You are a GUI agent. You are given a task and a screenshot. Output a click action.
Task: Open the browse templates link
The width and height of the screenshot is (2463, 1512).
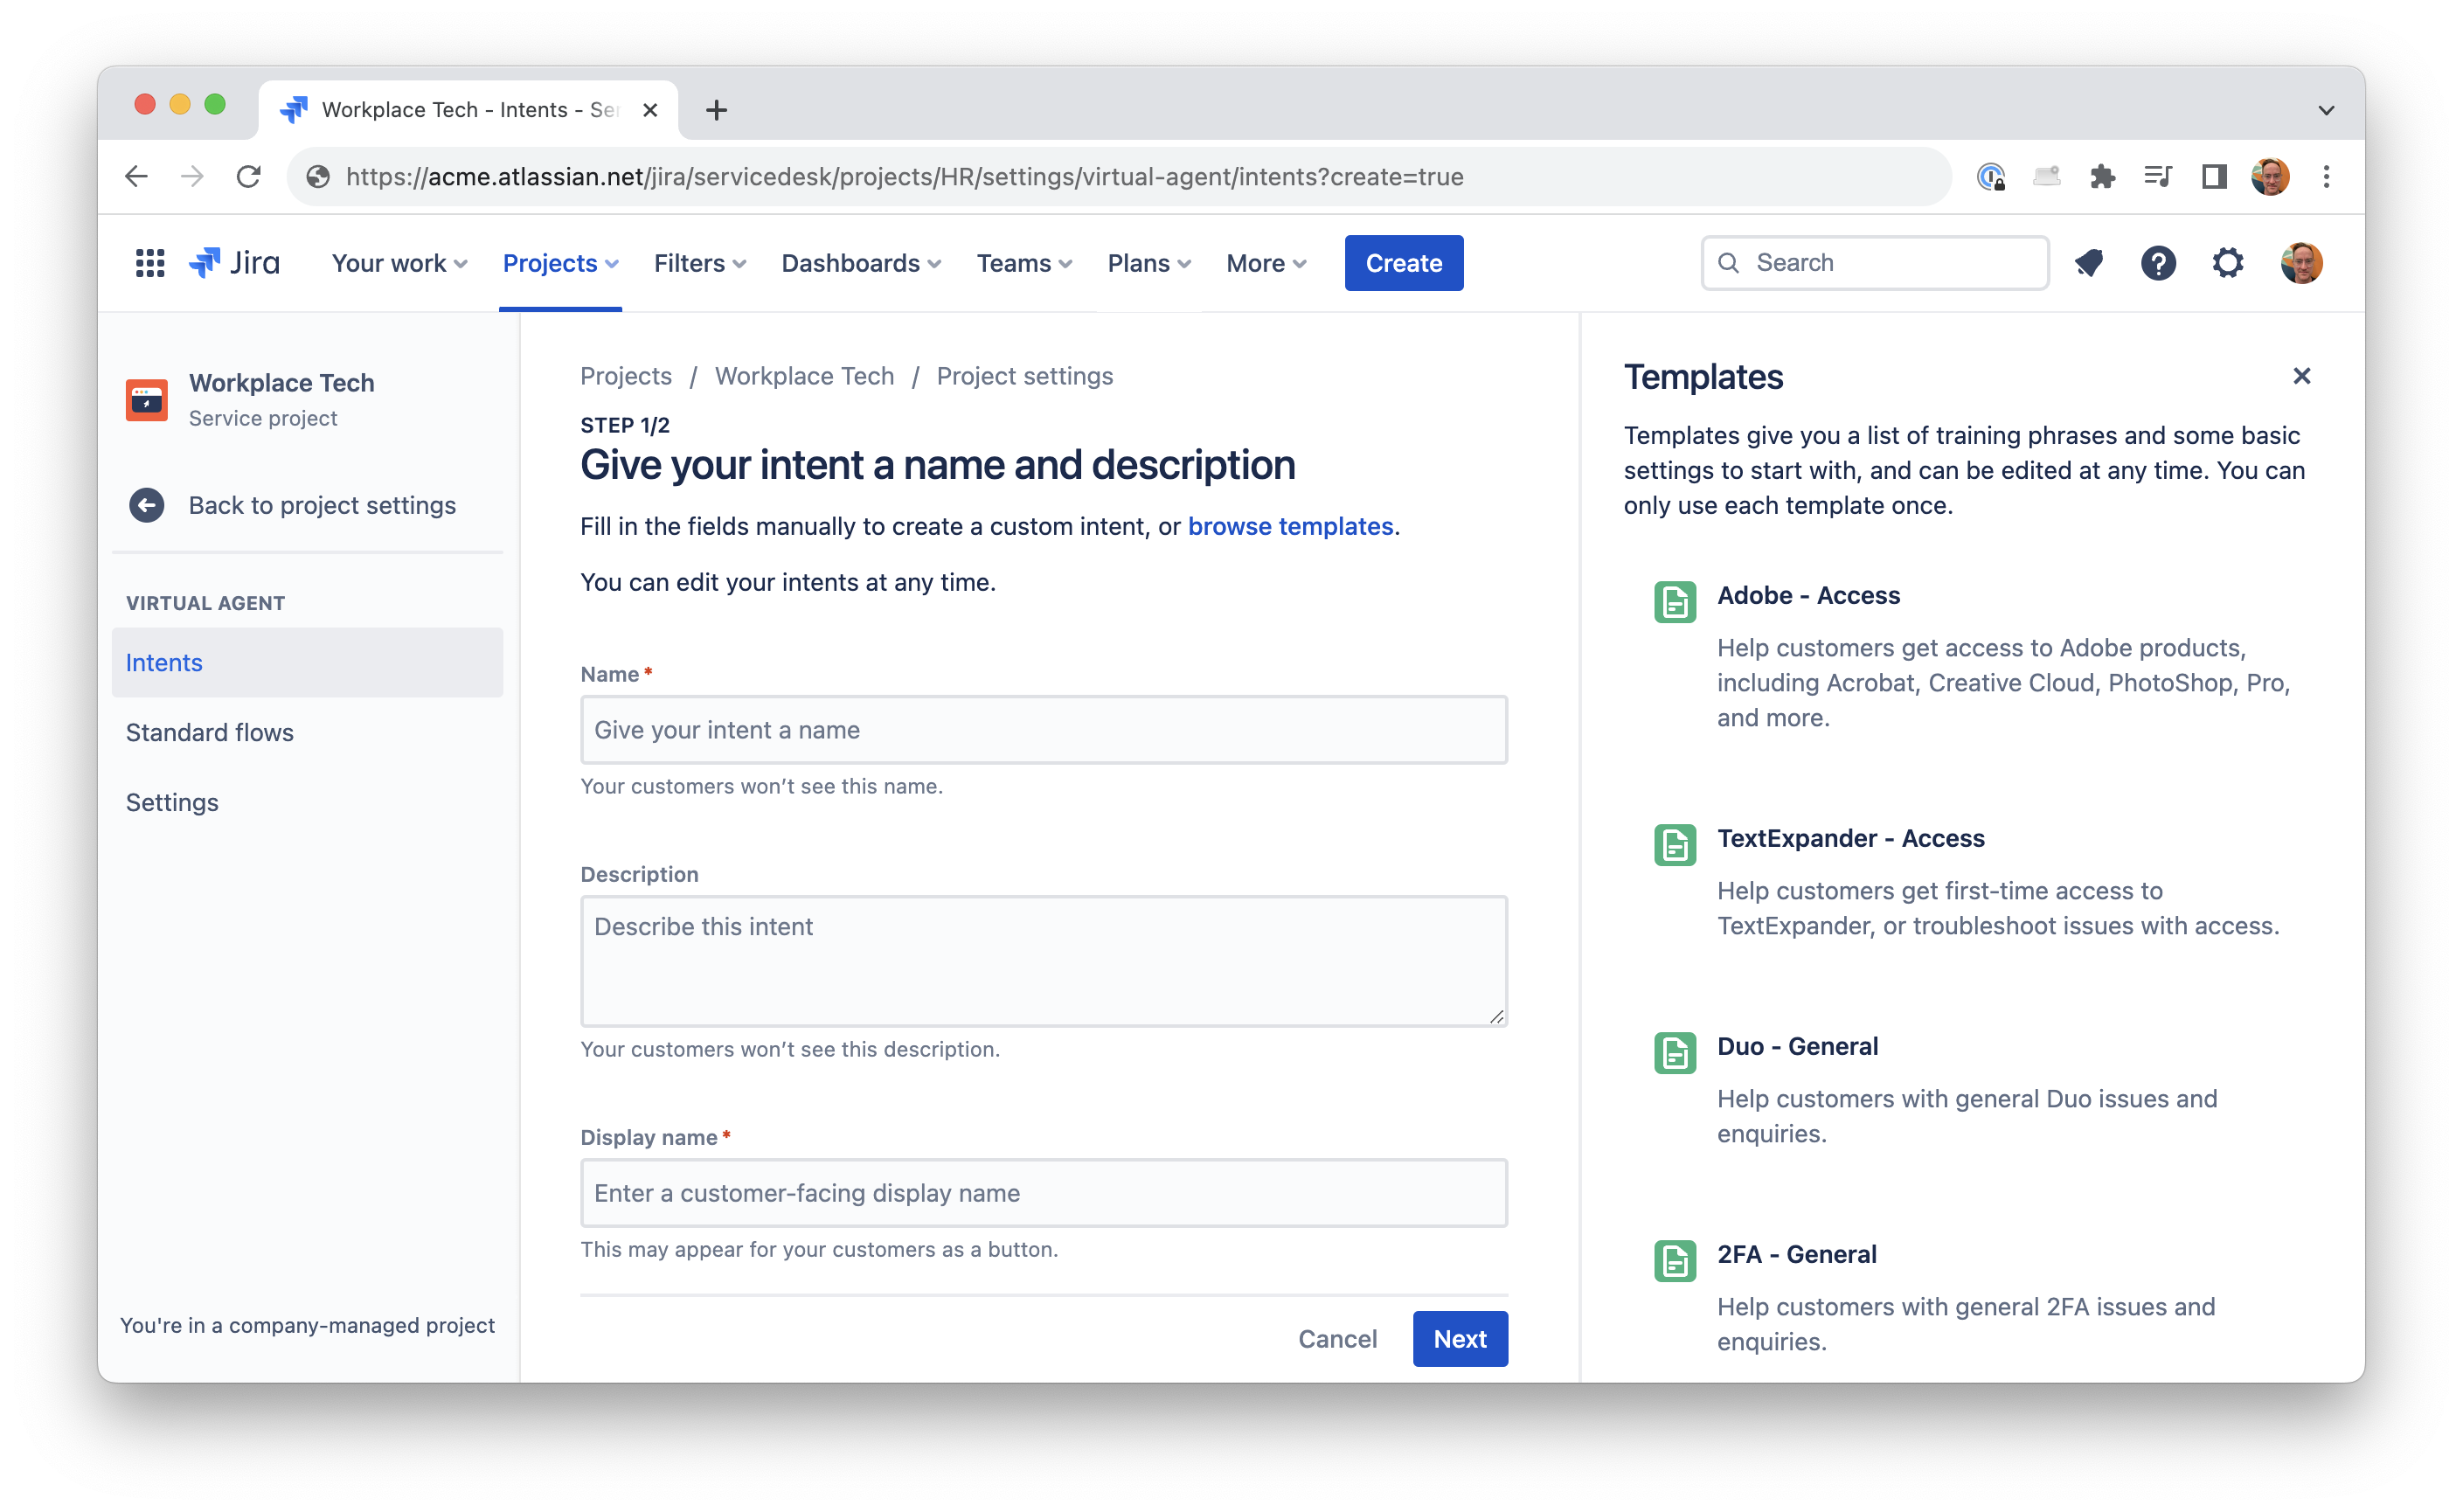click(1291, 526)
